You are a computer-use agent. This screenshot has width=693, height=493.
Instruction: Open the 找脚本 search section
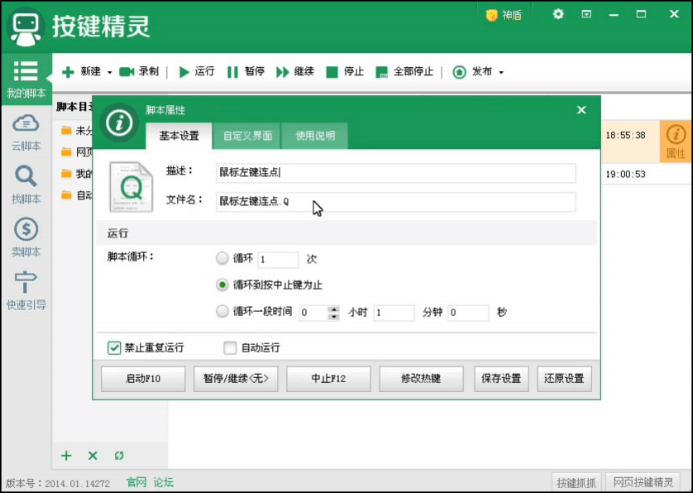coord(26,185)
